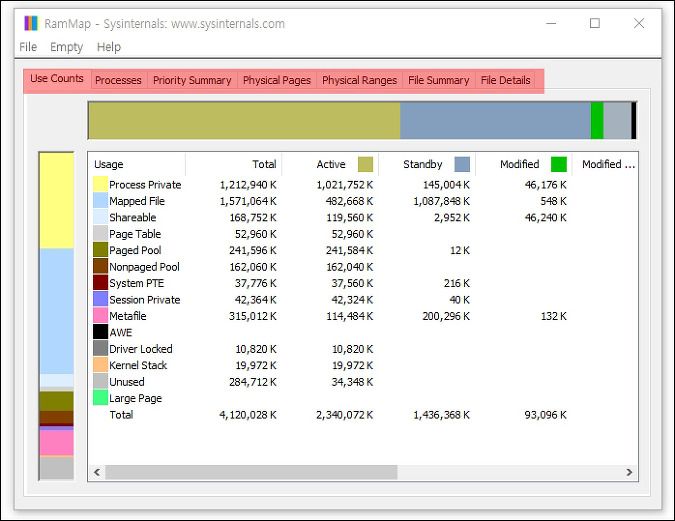This screenshot has height=521, width=675.
Task: Click the purple Session Private swatch
Action: 100,299
